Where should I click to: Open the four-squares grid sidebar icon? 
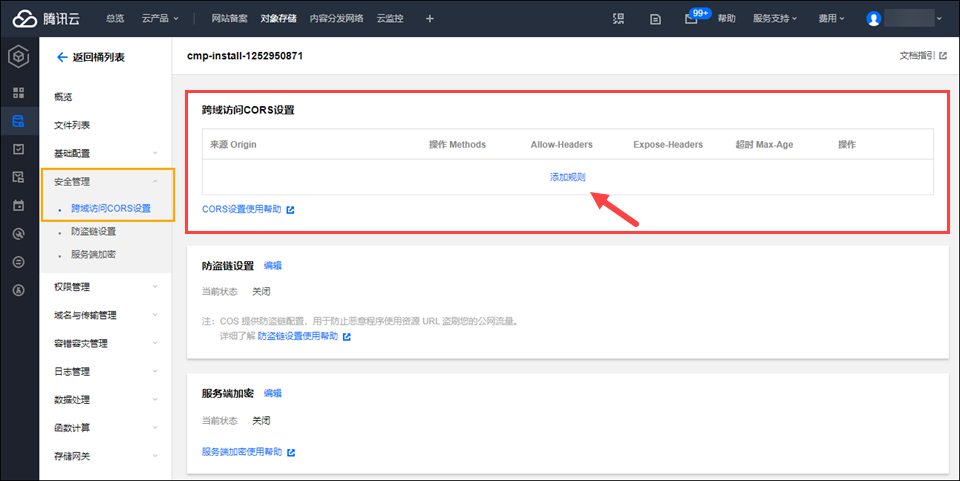[19, 93]
